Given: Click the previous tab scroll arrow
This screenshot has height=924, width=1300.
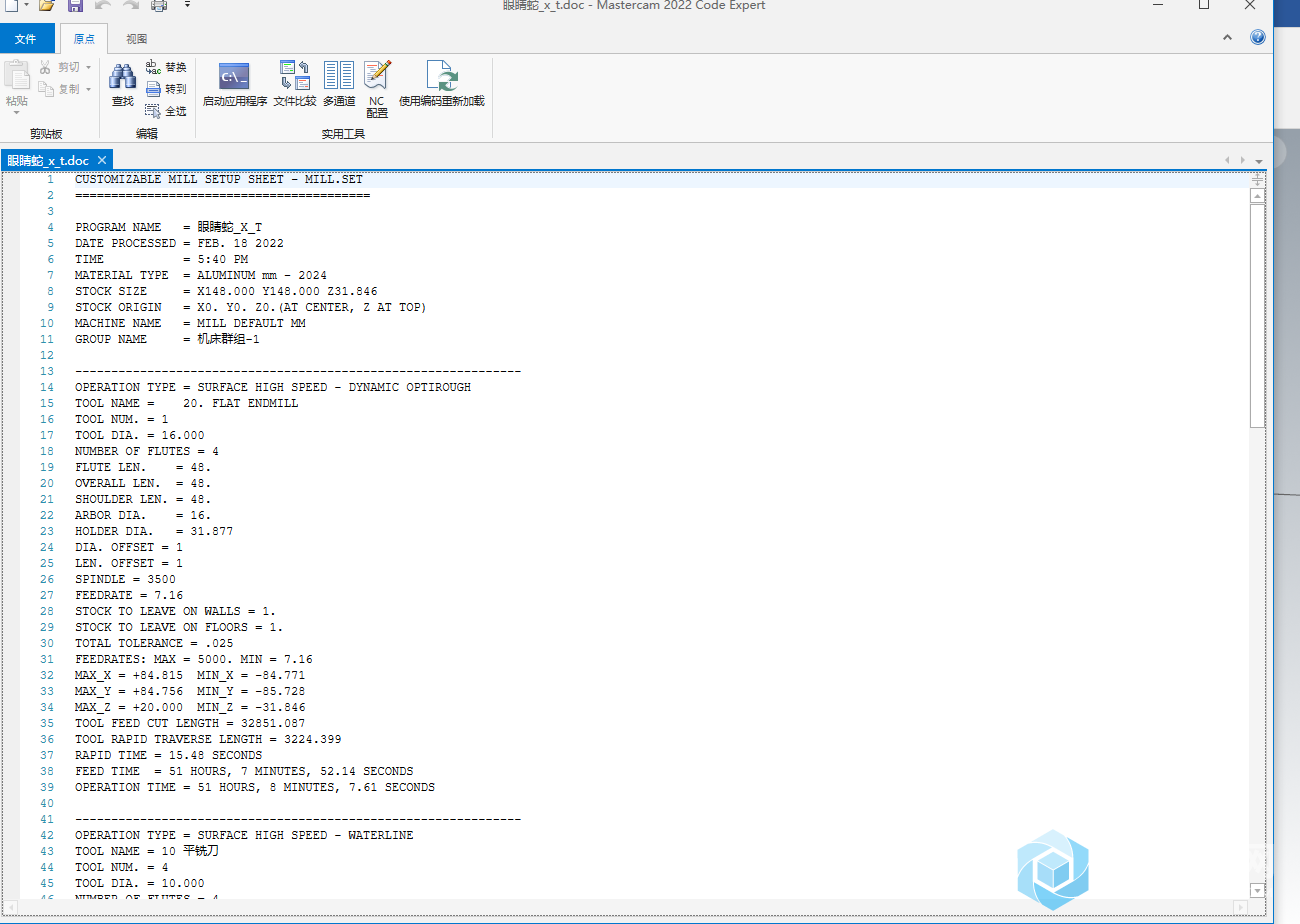Looking at the screenshot, I should click(x=1229, y=160).
